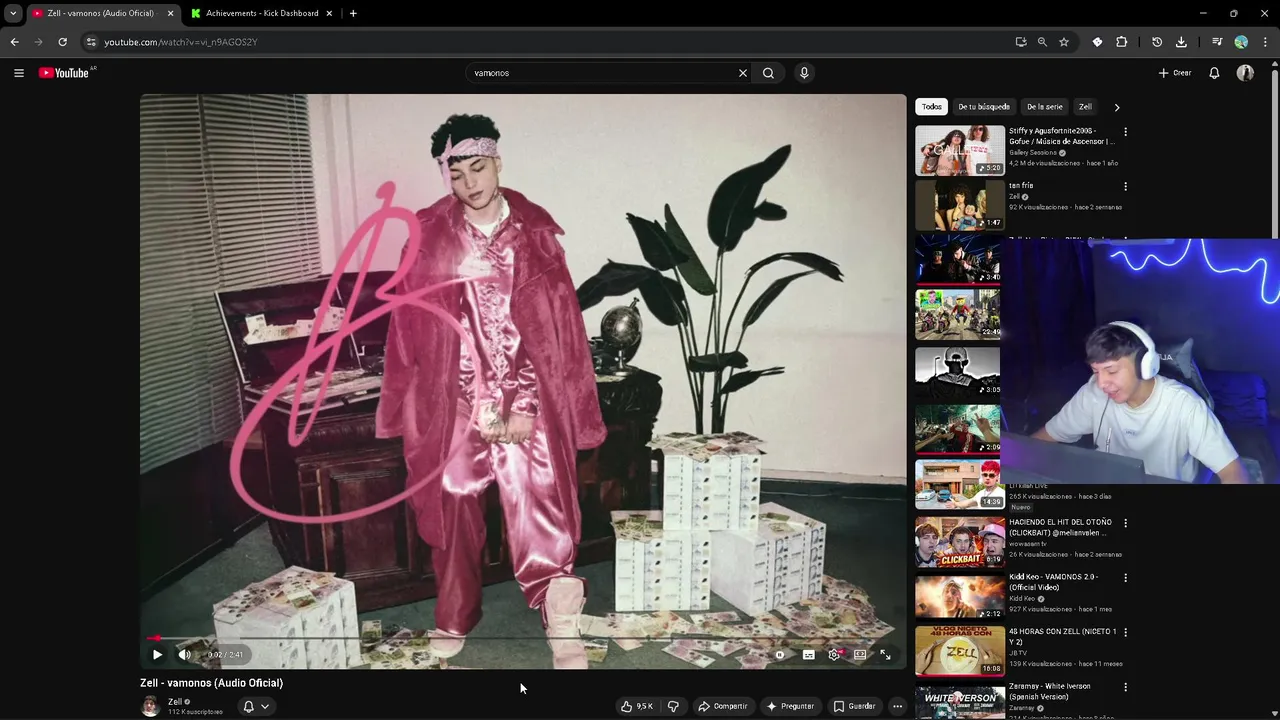Open options for HACIENDO EL HIT video

click(x=1125, y=523)
